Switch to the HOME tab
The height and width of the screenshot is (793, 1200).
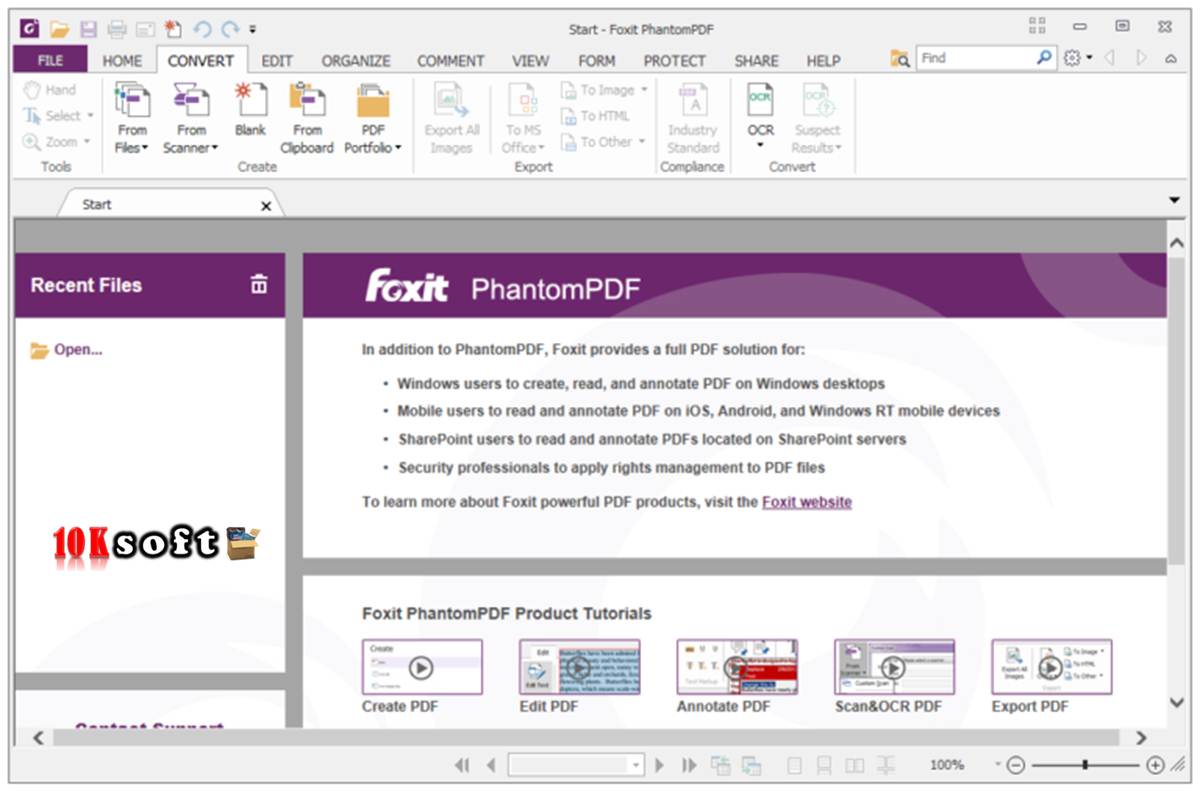point(122,60)
